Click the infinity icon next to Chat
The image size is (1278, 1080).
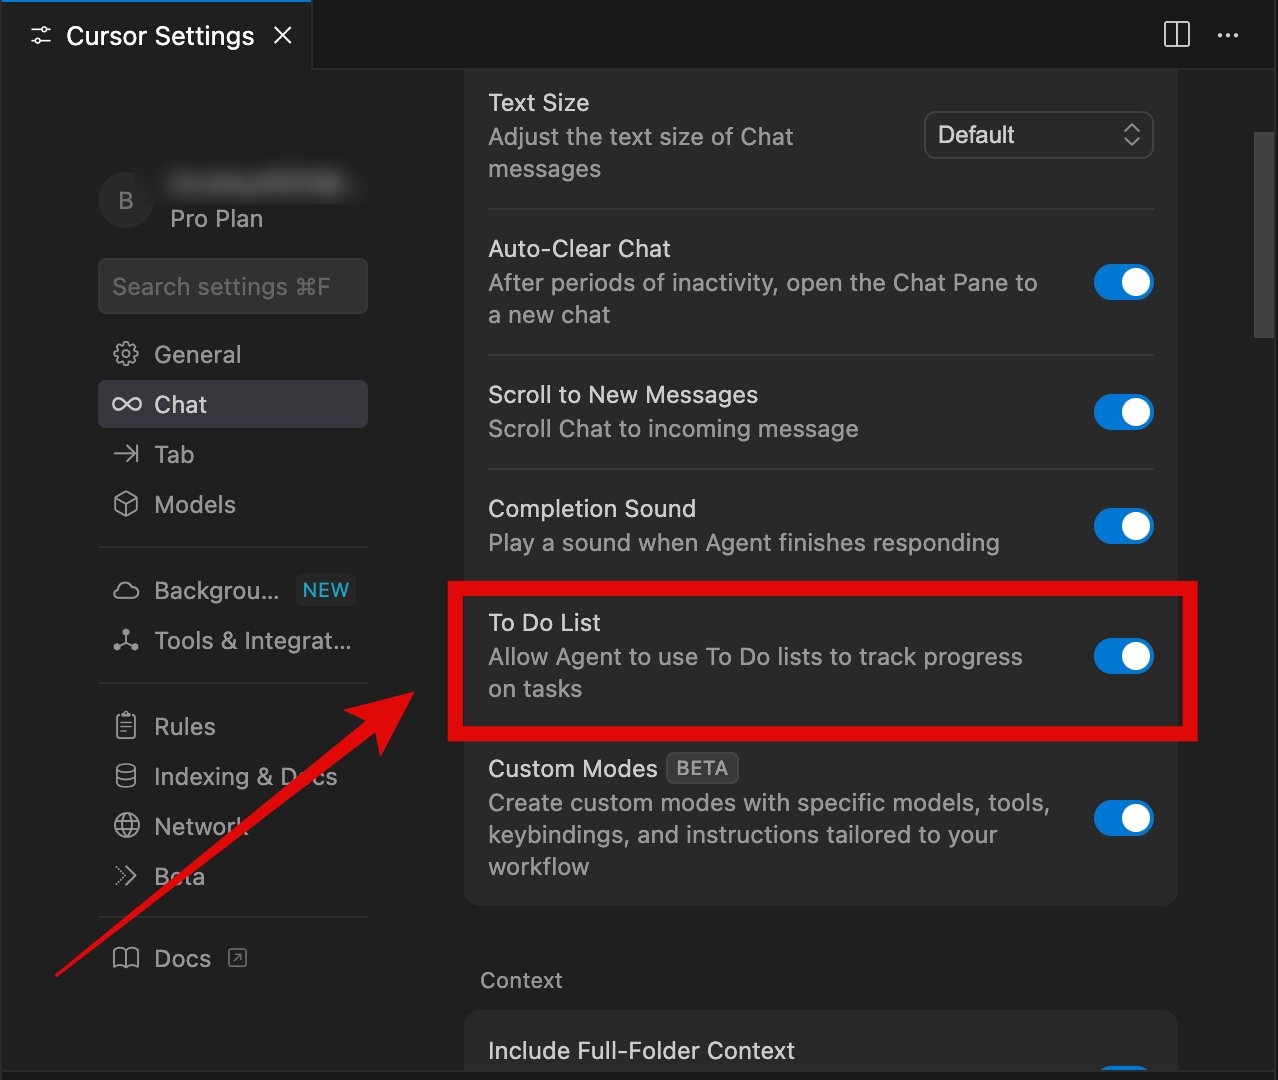point(126,404)
